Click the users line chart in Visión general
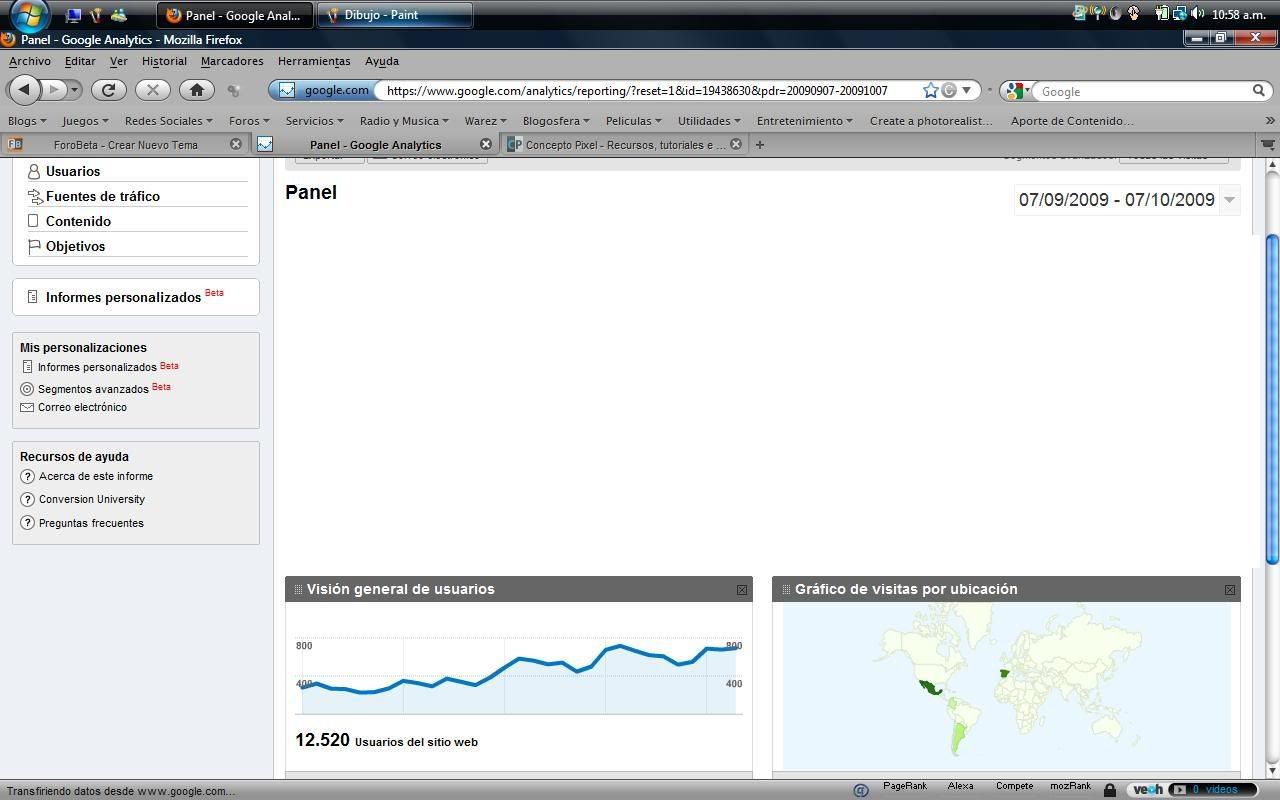 [519, 676]
